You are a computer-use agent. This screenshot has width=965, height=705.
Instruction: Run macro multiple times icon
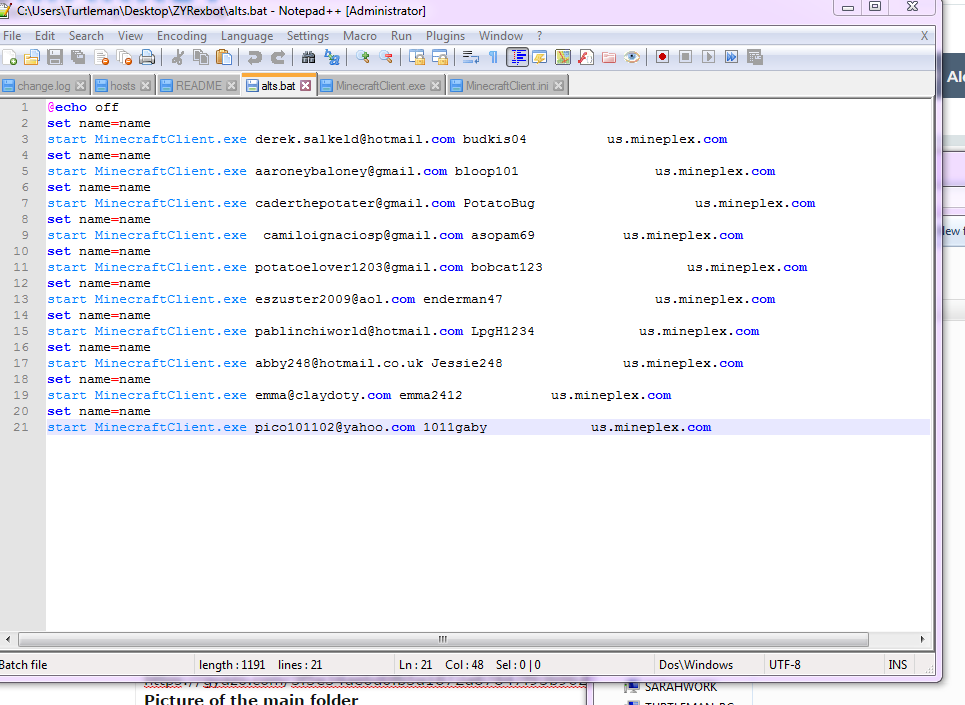coord(731,58)
